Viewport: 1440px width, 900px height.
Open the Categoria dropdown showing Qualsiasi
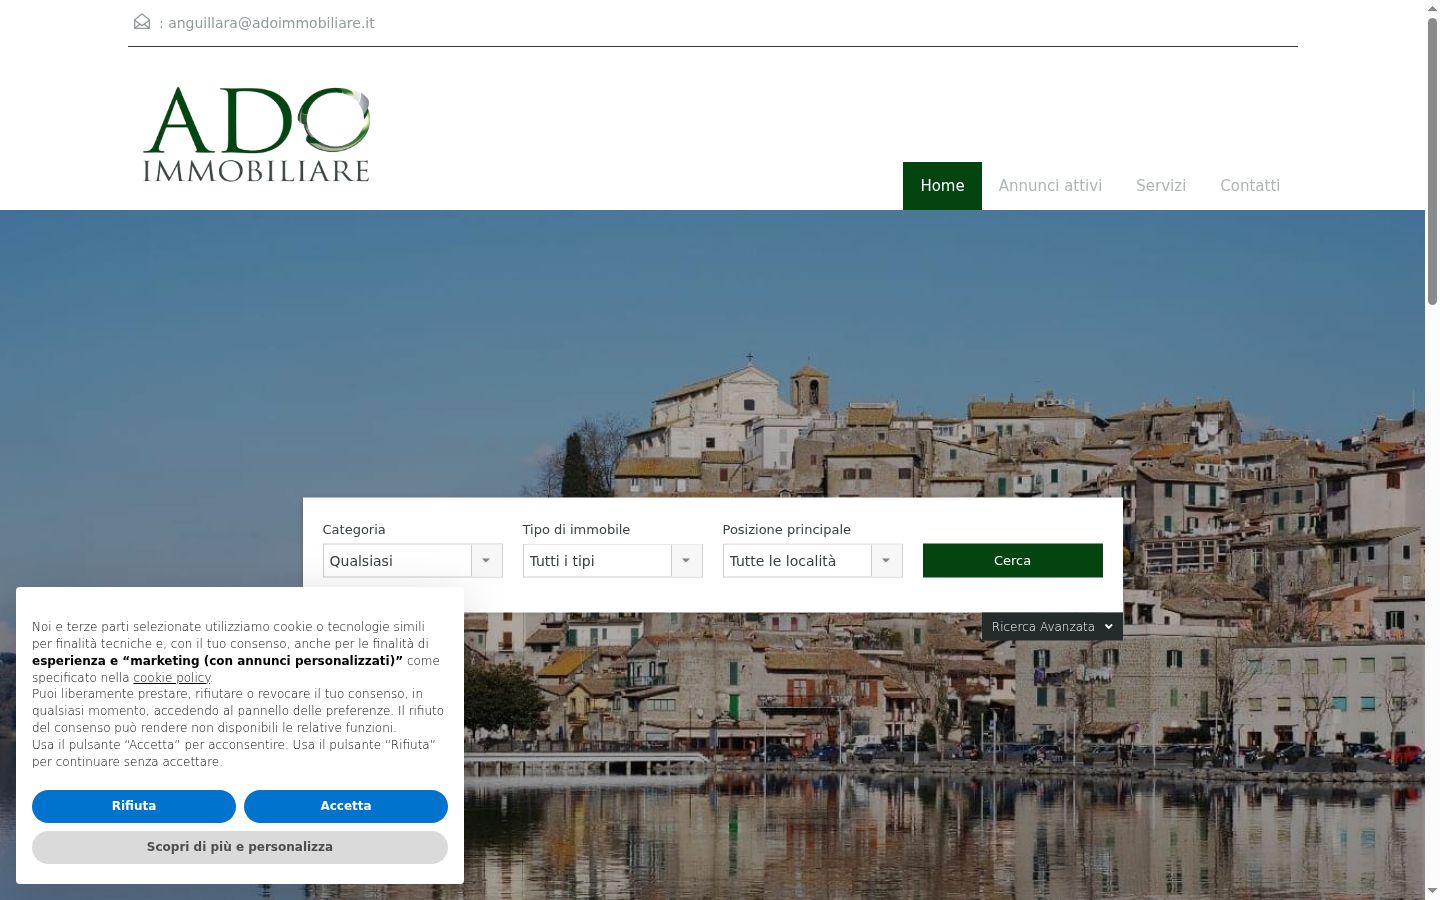click(x=412, y=561)
